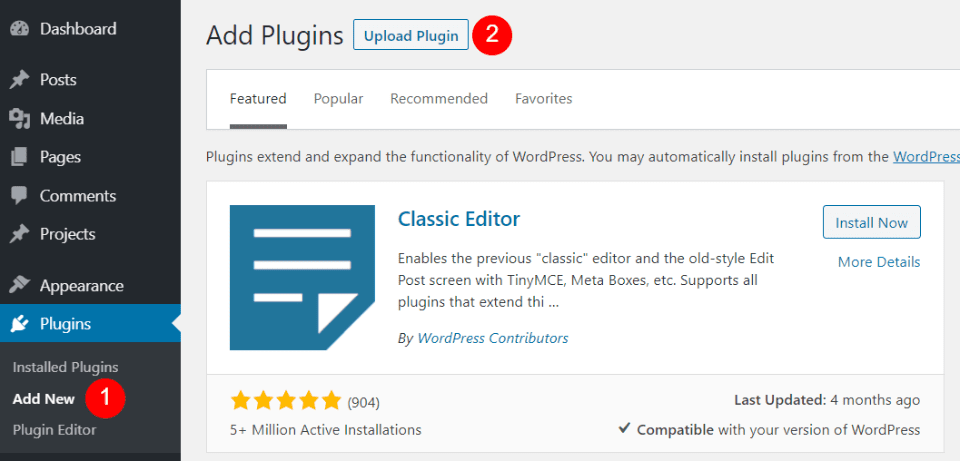Click the Projects pin icon
Screen dimensions: 960x461
(20, 234)
